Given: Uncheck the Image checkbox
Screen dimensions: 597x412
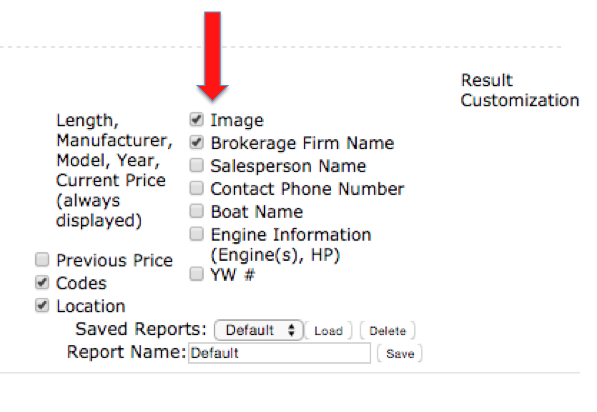Looking at the screenshot, I should point(196,120).
